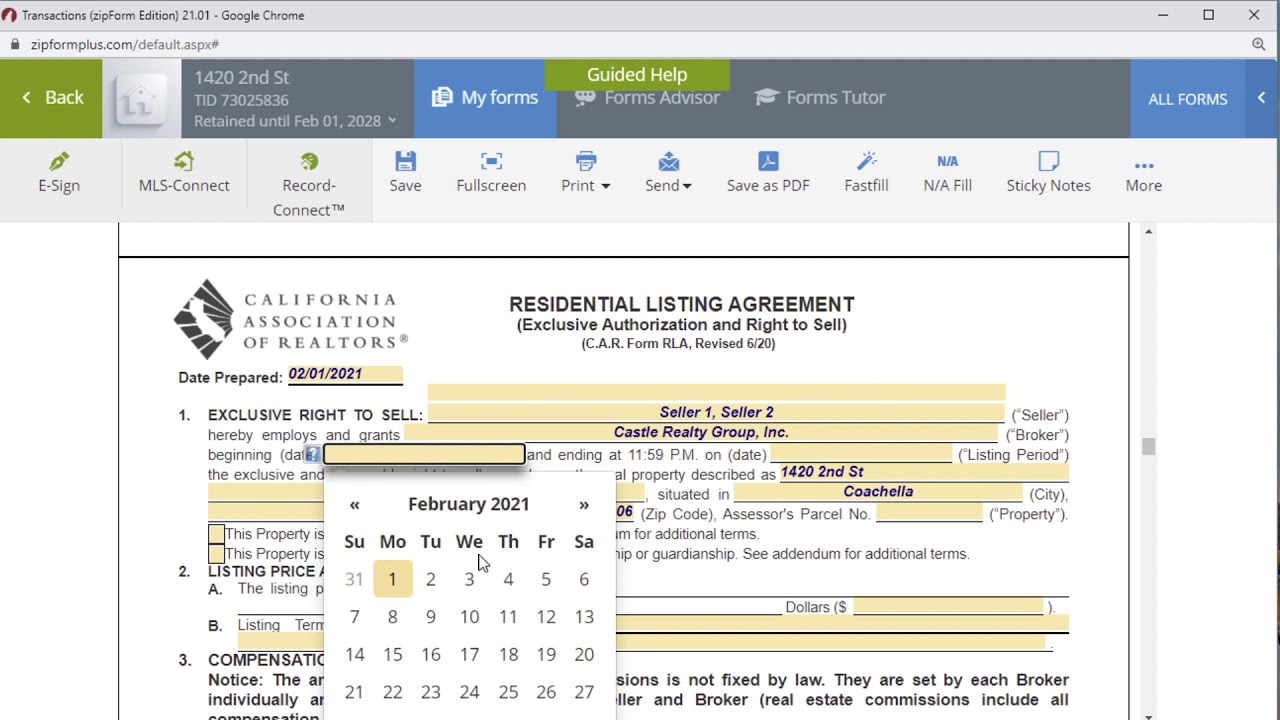Image resolution: width=1280 pixels, height=720 pixels.
Task: Switch form to Fullscreen view
Action: tap(491, 172)
